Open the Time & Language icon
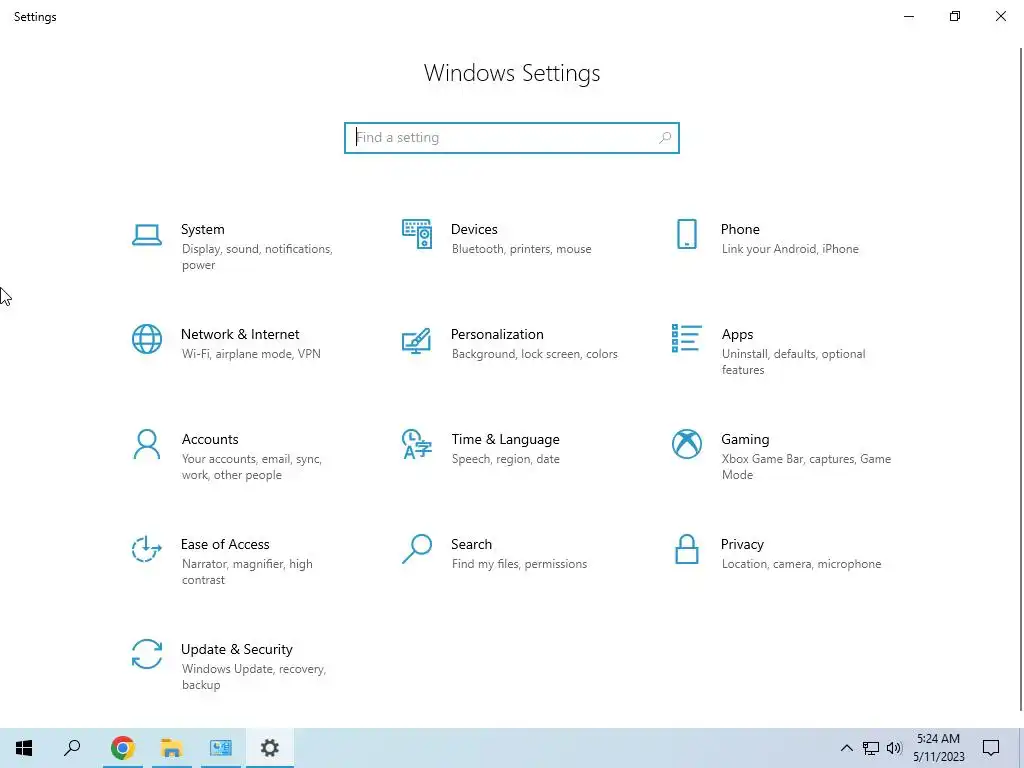The image size is (1024, 768). coord(417,444)
